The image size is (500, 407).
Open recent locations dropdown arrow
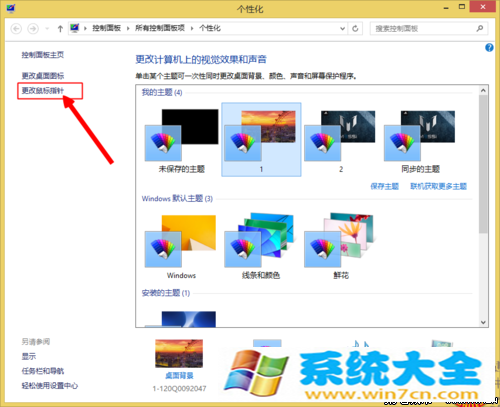(x=47, y=29)
